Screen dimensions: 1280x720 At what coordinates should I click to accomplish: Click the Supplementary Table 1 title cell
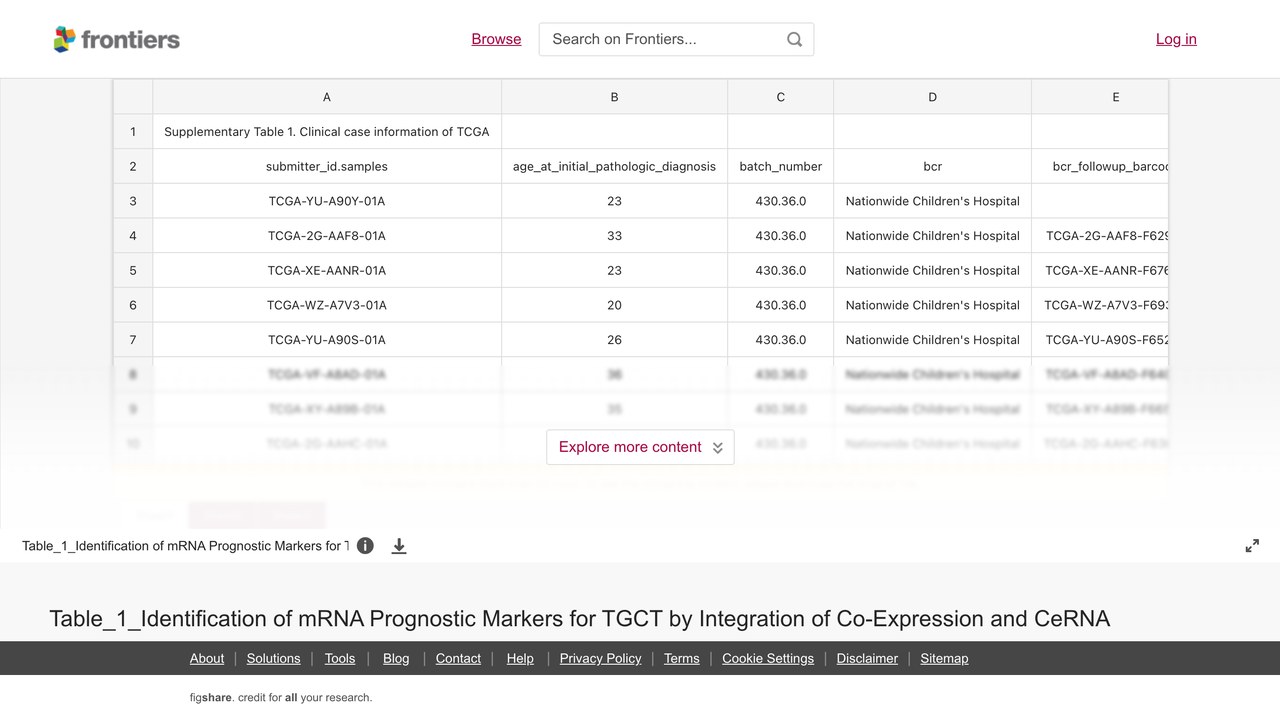[x=327, y=132]
